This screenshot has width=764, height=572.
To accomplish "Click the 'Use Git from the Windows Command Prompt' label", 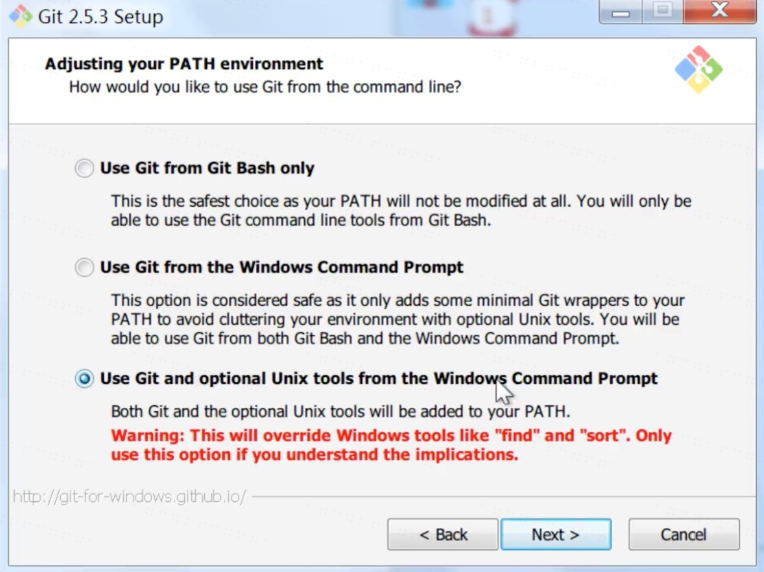I will (x=282, y=267).
